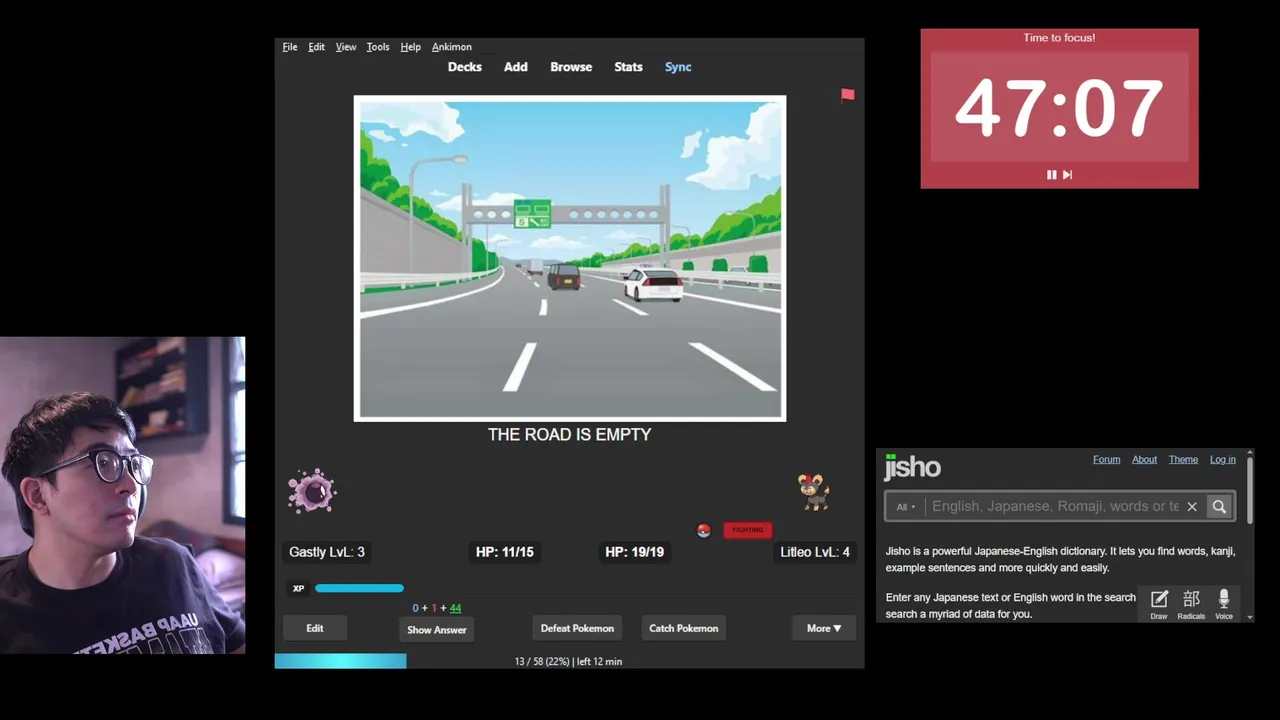
Task: Open the File menu
Action: 290,47
